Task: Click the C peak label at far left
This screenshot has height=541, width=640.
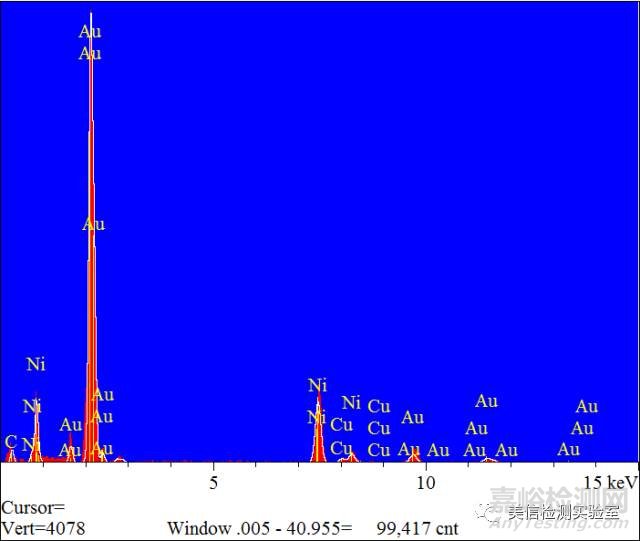Action: click(11, 441)
